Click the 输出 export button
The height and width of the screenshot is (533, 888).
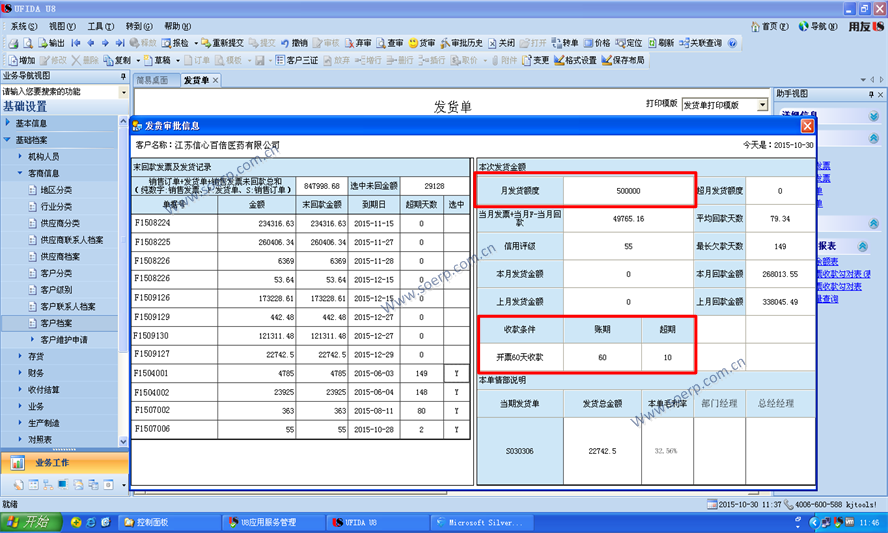pos(51,43)
